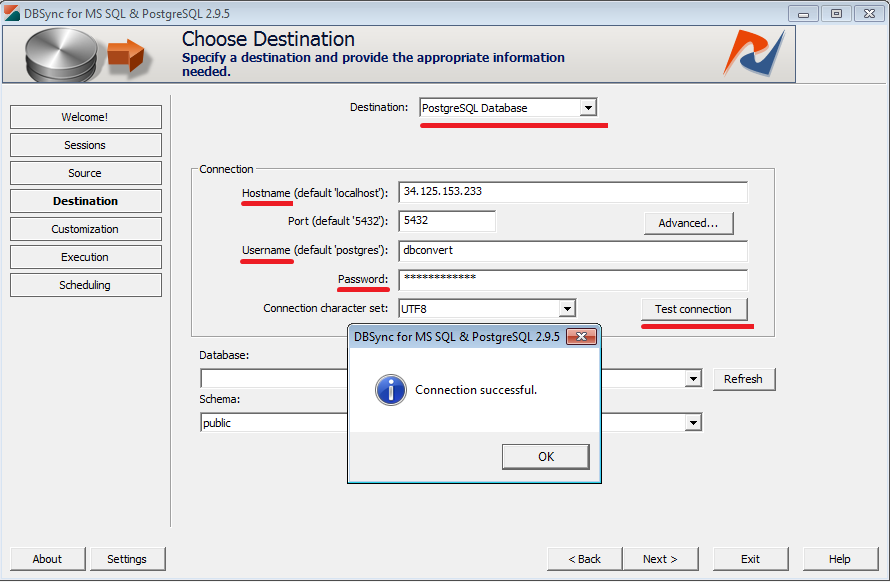The width and height of the screenshot is (890, 582).
Task: Open the Scheduling step
Action: (x=86, y=285)
